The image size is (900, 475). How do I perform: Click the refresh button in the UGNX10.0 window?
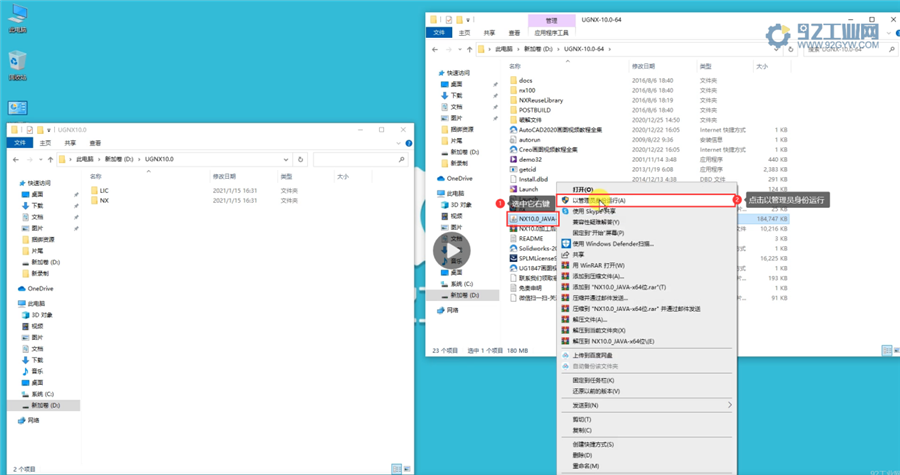[x=300, y=159]
